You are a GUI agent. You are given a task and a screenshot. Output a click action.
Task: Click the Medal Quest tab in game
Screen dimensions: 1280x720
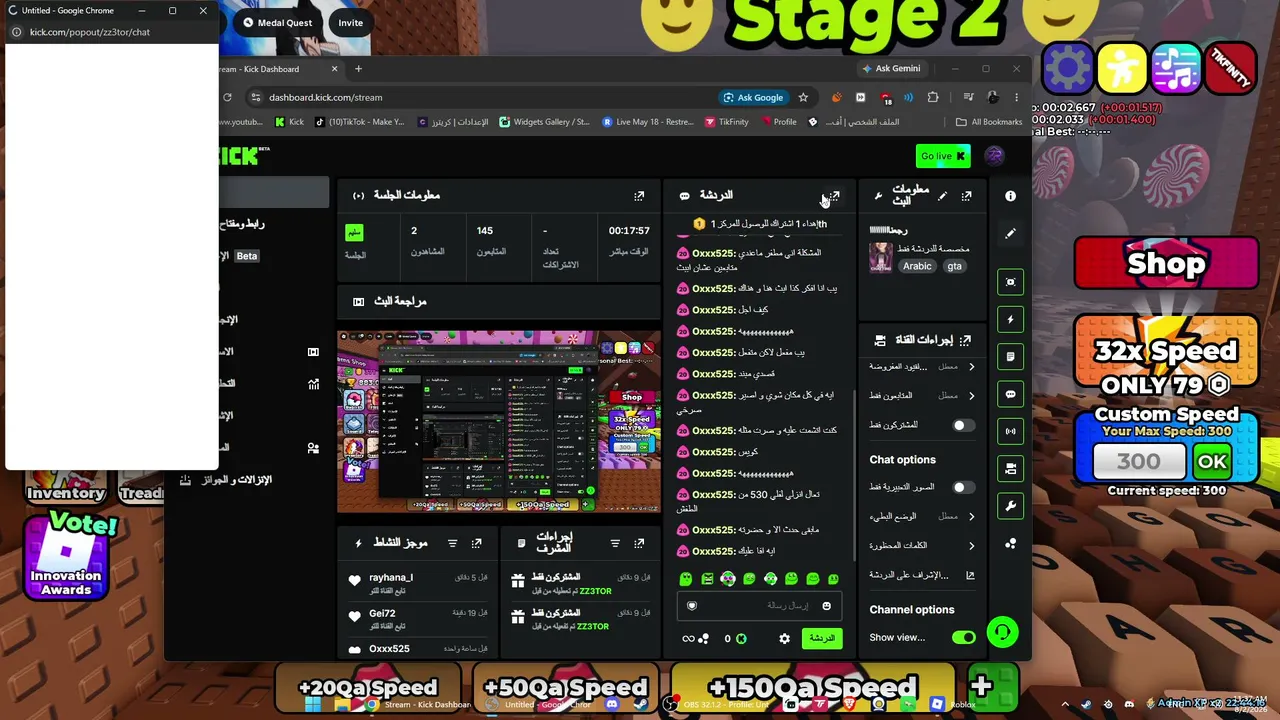tap(278, 23)
